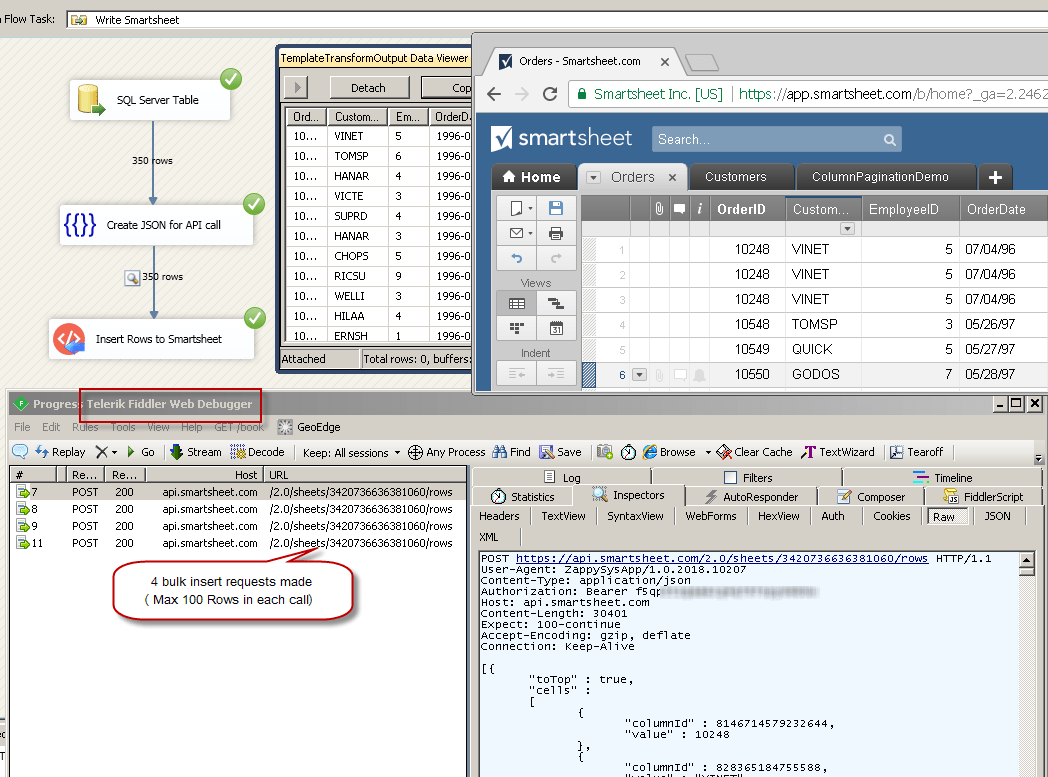Screen dimensions: 1048x777
Task: Undo the last change in Smartsheet
Action: click(x=516, y=258)
